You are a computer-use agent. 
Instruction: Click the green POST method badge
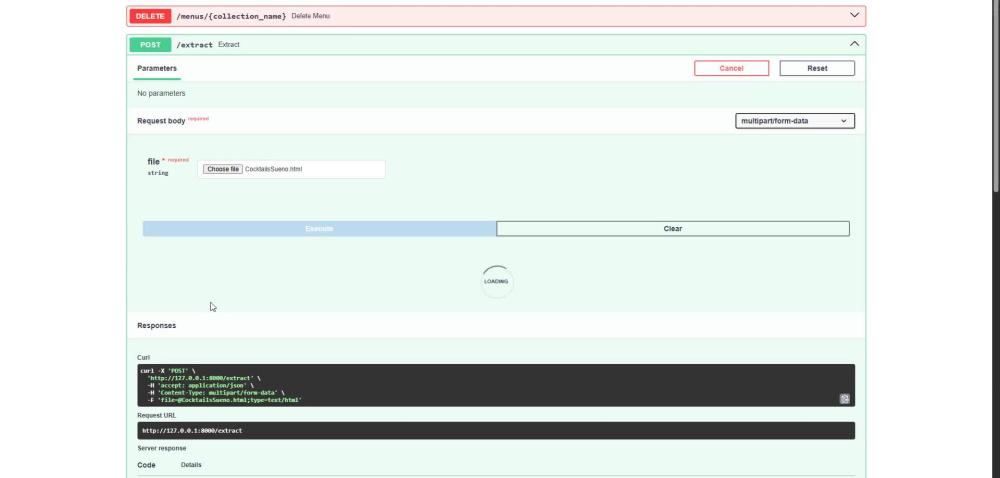tap(151, 45)
